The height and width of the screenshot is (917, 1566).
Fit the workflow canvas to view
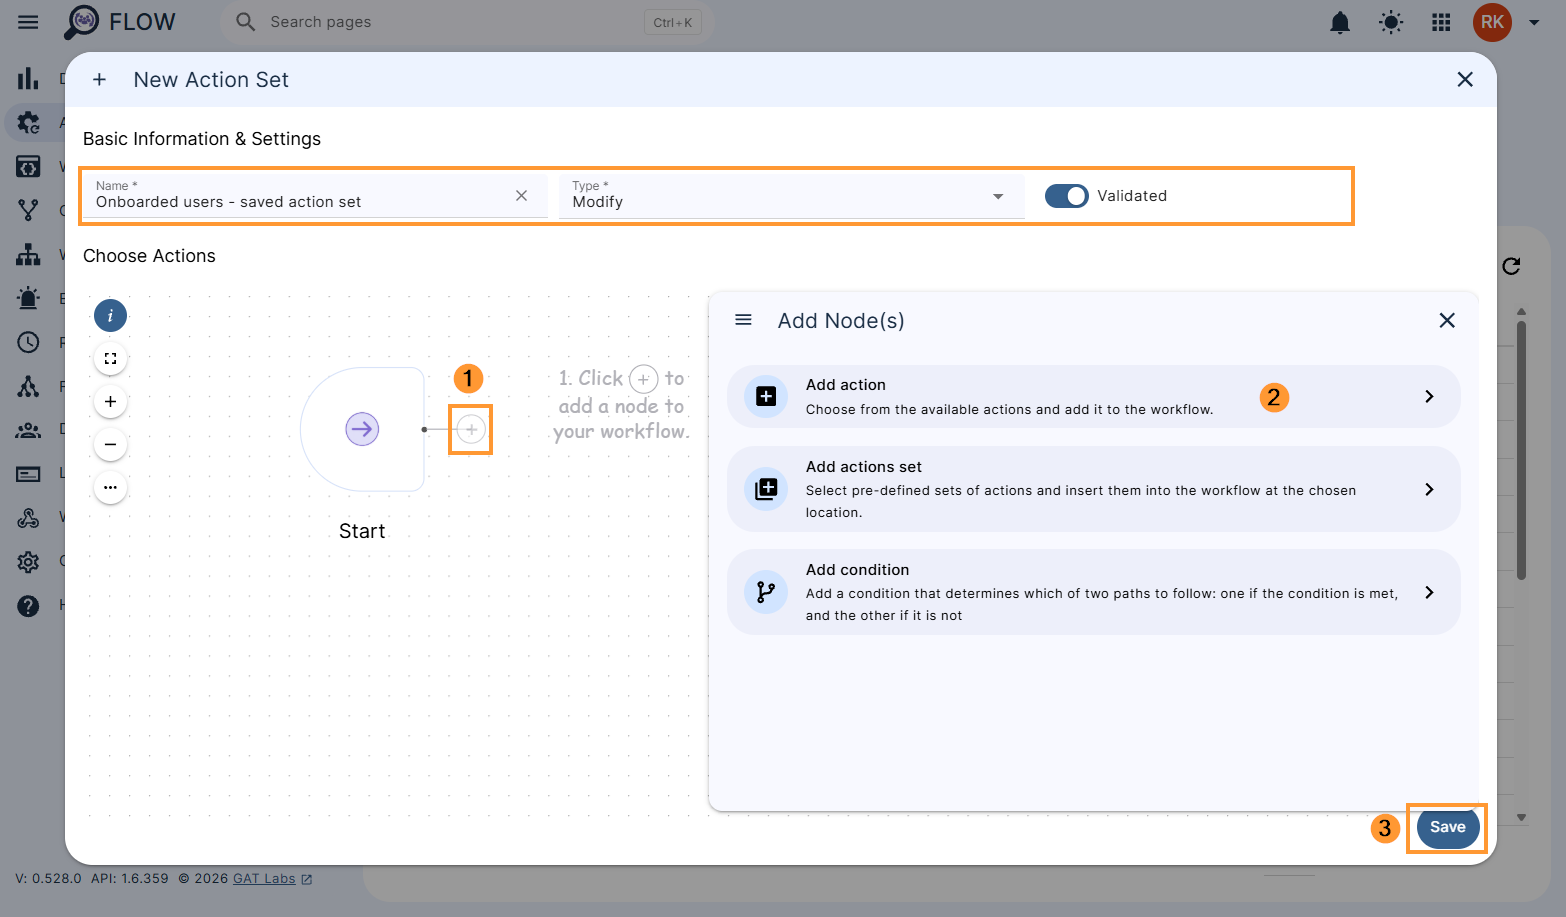tap(110, 358)
